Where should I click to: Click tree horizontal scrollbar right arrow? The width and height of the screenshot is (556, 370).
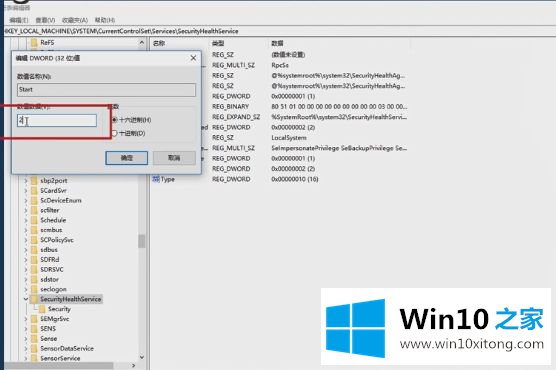(133, 365)
